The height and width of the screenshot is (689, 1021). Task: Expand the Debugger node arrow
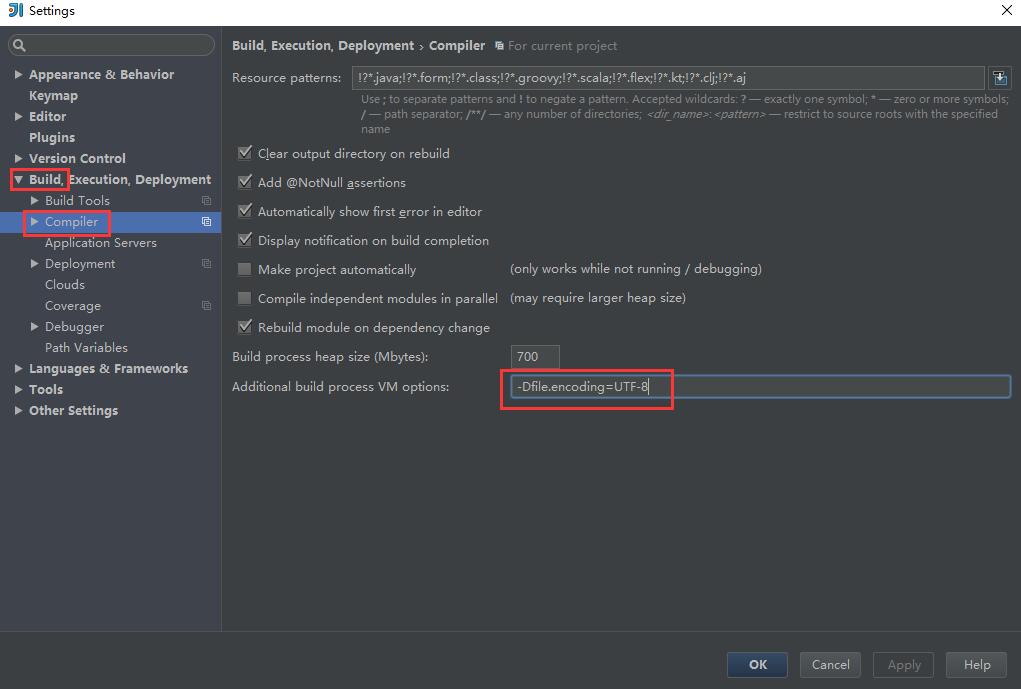coord(35,326)
